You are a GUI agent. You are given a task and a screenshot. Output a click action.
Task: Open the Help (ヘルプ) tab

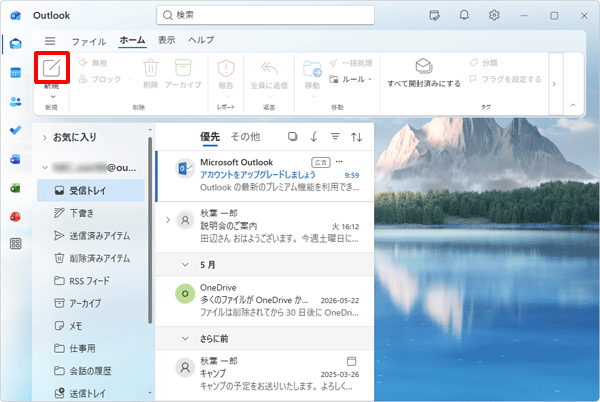pyautogui.click(x=201, y=40)
